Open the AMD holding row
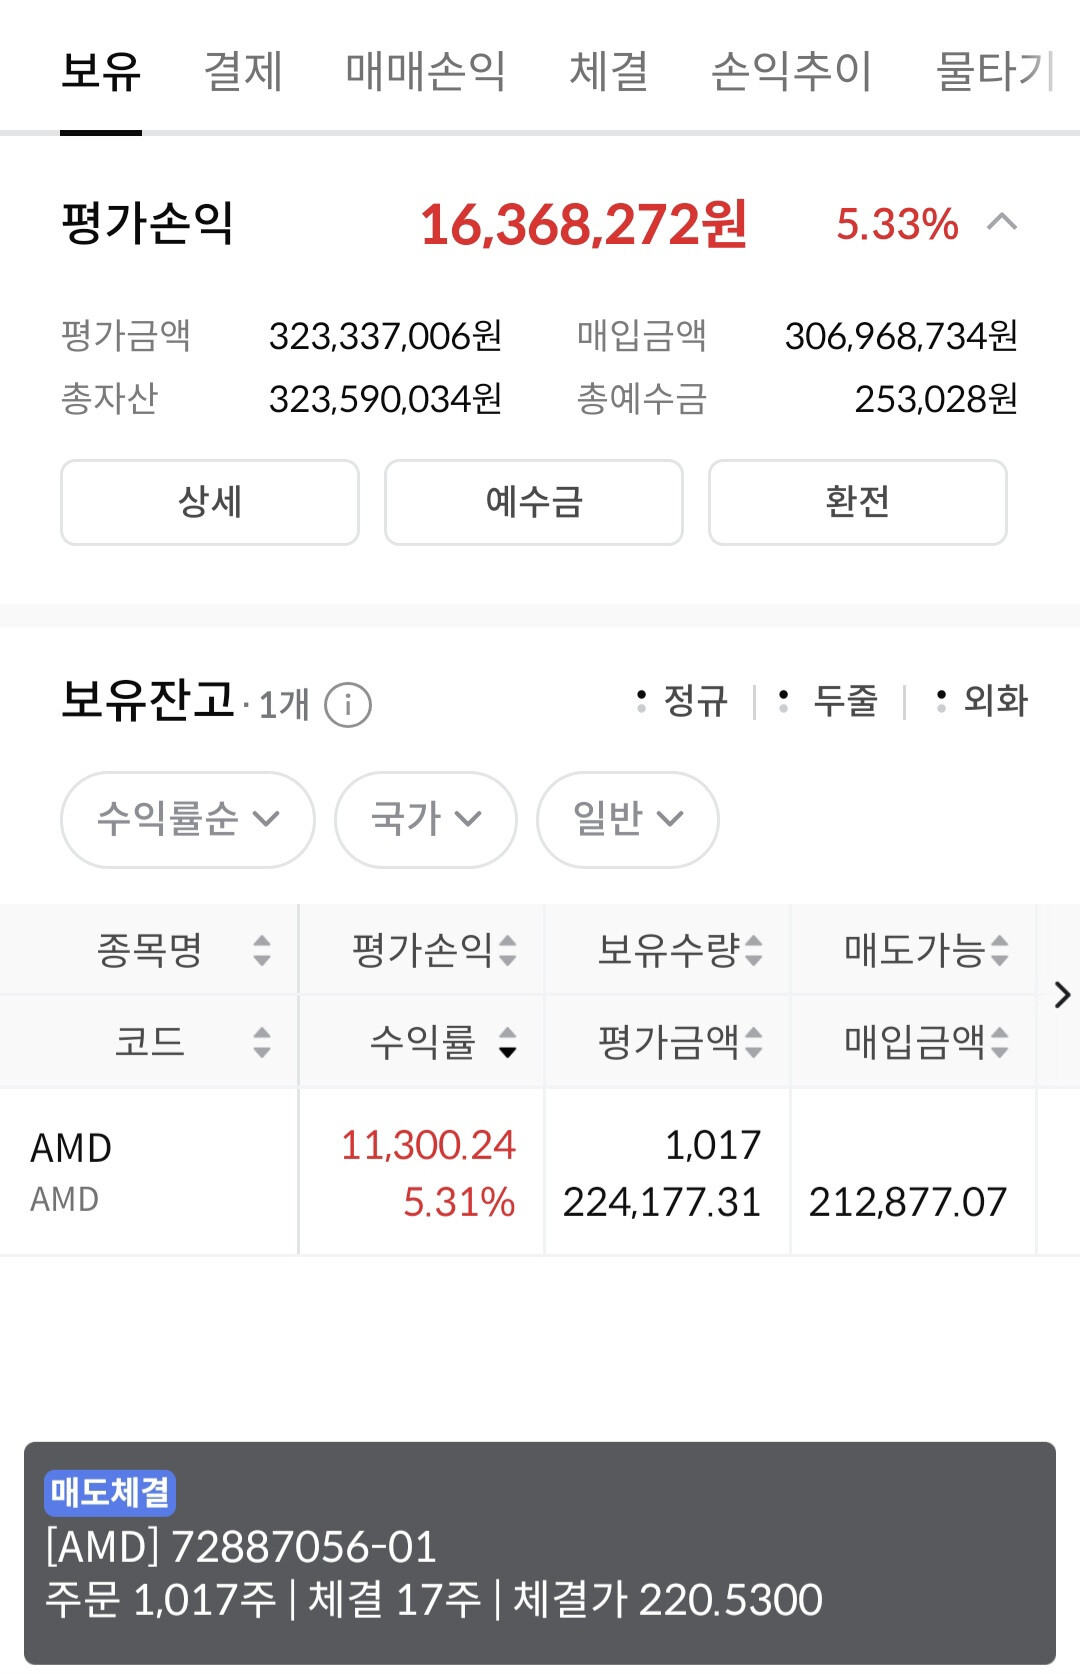1080x1674 pixels. click(x=150, y=1171)
